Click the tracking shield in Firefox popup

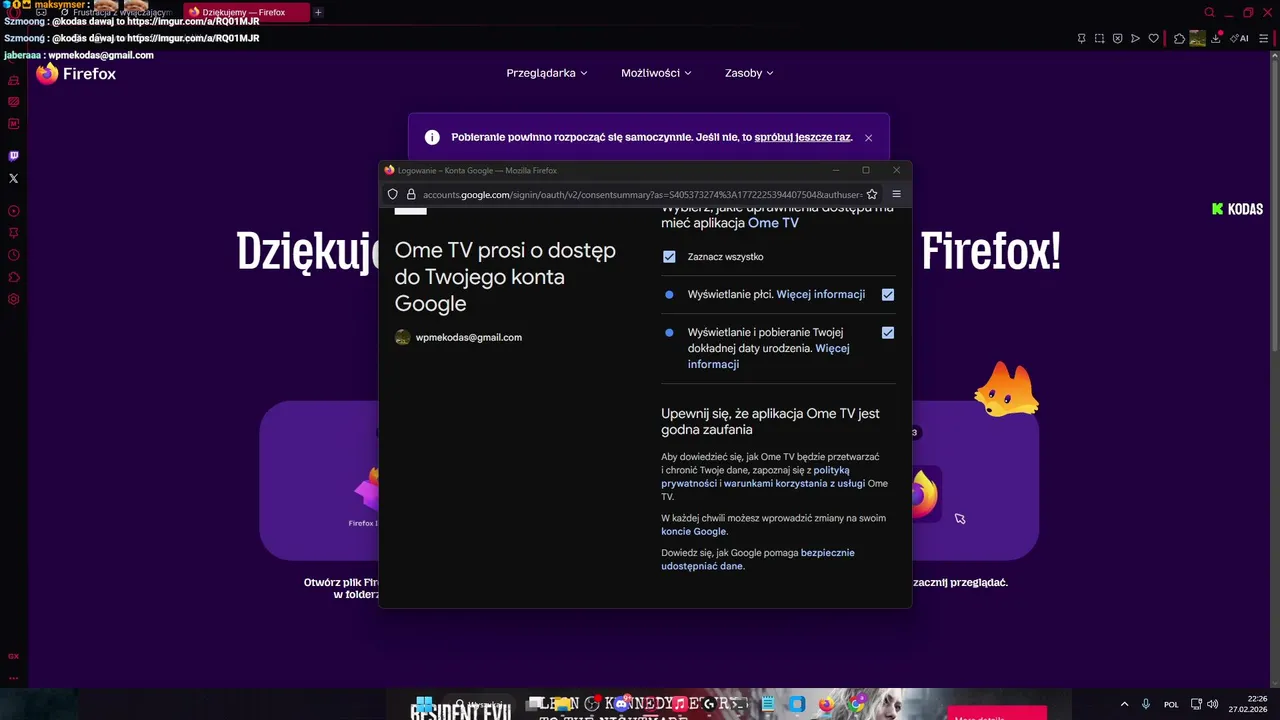393,194
